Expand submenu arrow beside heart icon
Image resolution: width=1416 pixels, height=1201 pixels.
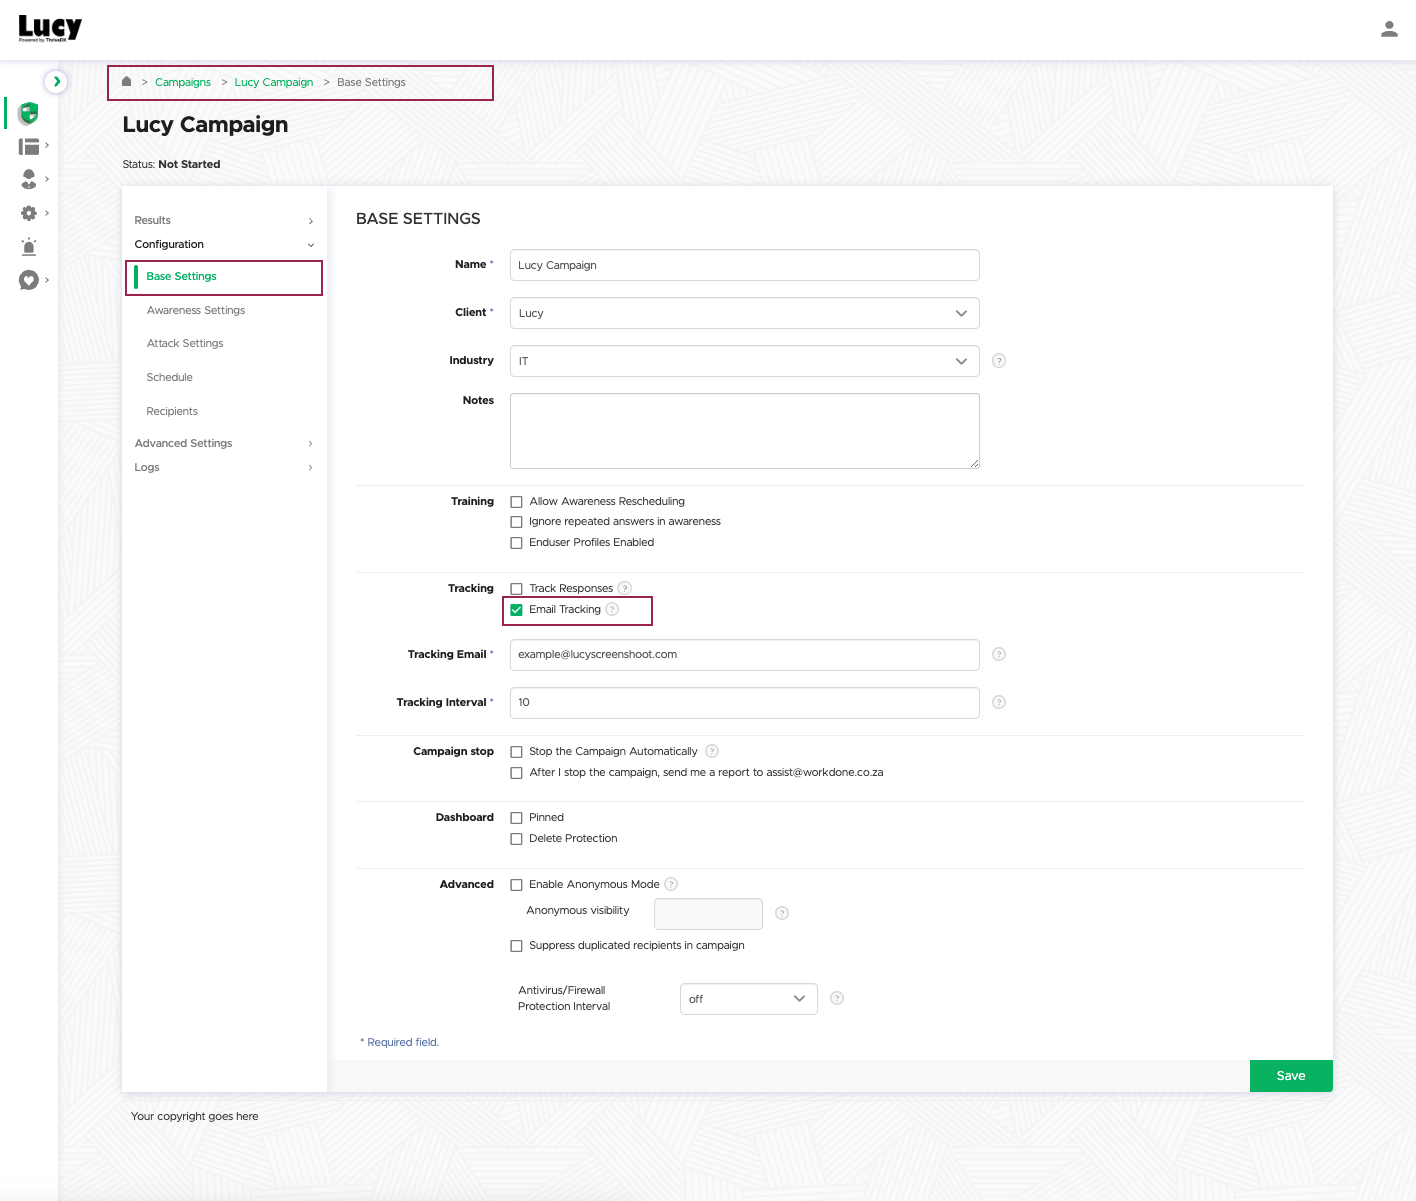click(47, 280)
